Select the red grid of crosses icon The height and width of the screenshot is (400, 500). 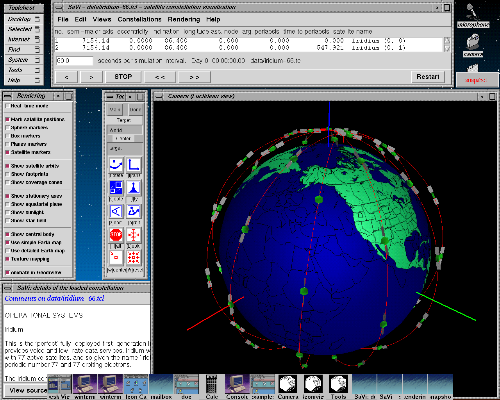(134, 257)
